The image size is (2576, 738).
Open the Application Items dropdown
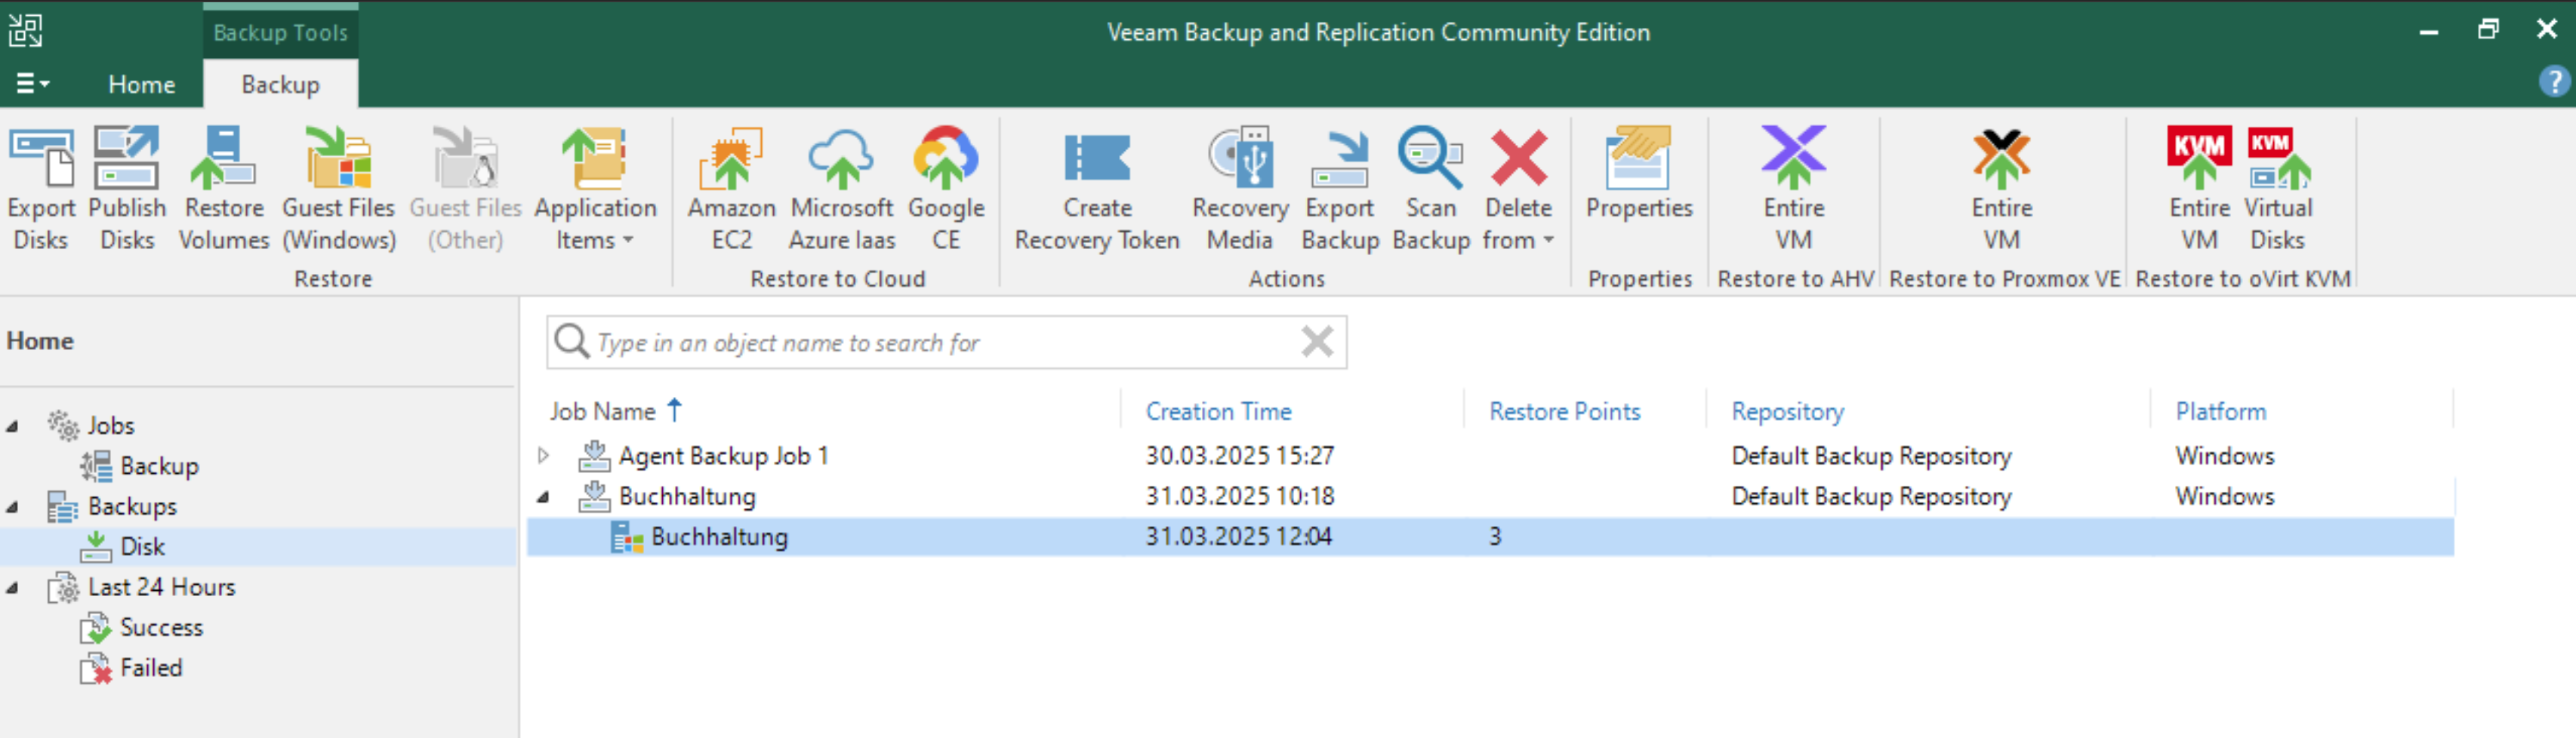click(x=596, y=189)
